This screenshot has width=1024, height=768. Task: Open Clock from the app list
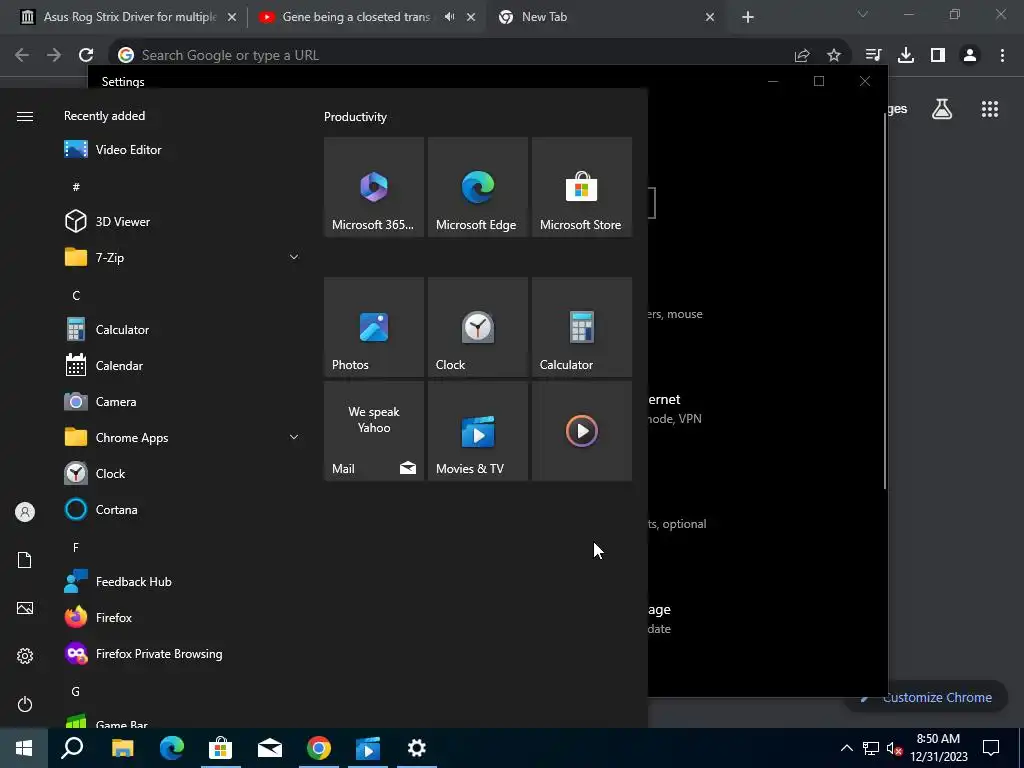(x=182, y=473)
